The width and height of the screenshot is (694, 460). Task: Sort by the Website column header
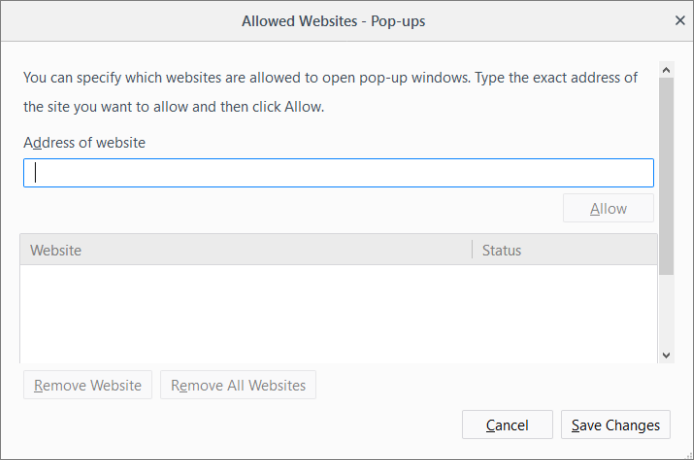pyautogui.click(x=245, y=250)
